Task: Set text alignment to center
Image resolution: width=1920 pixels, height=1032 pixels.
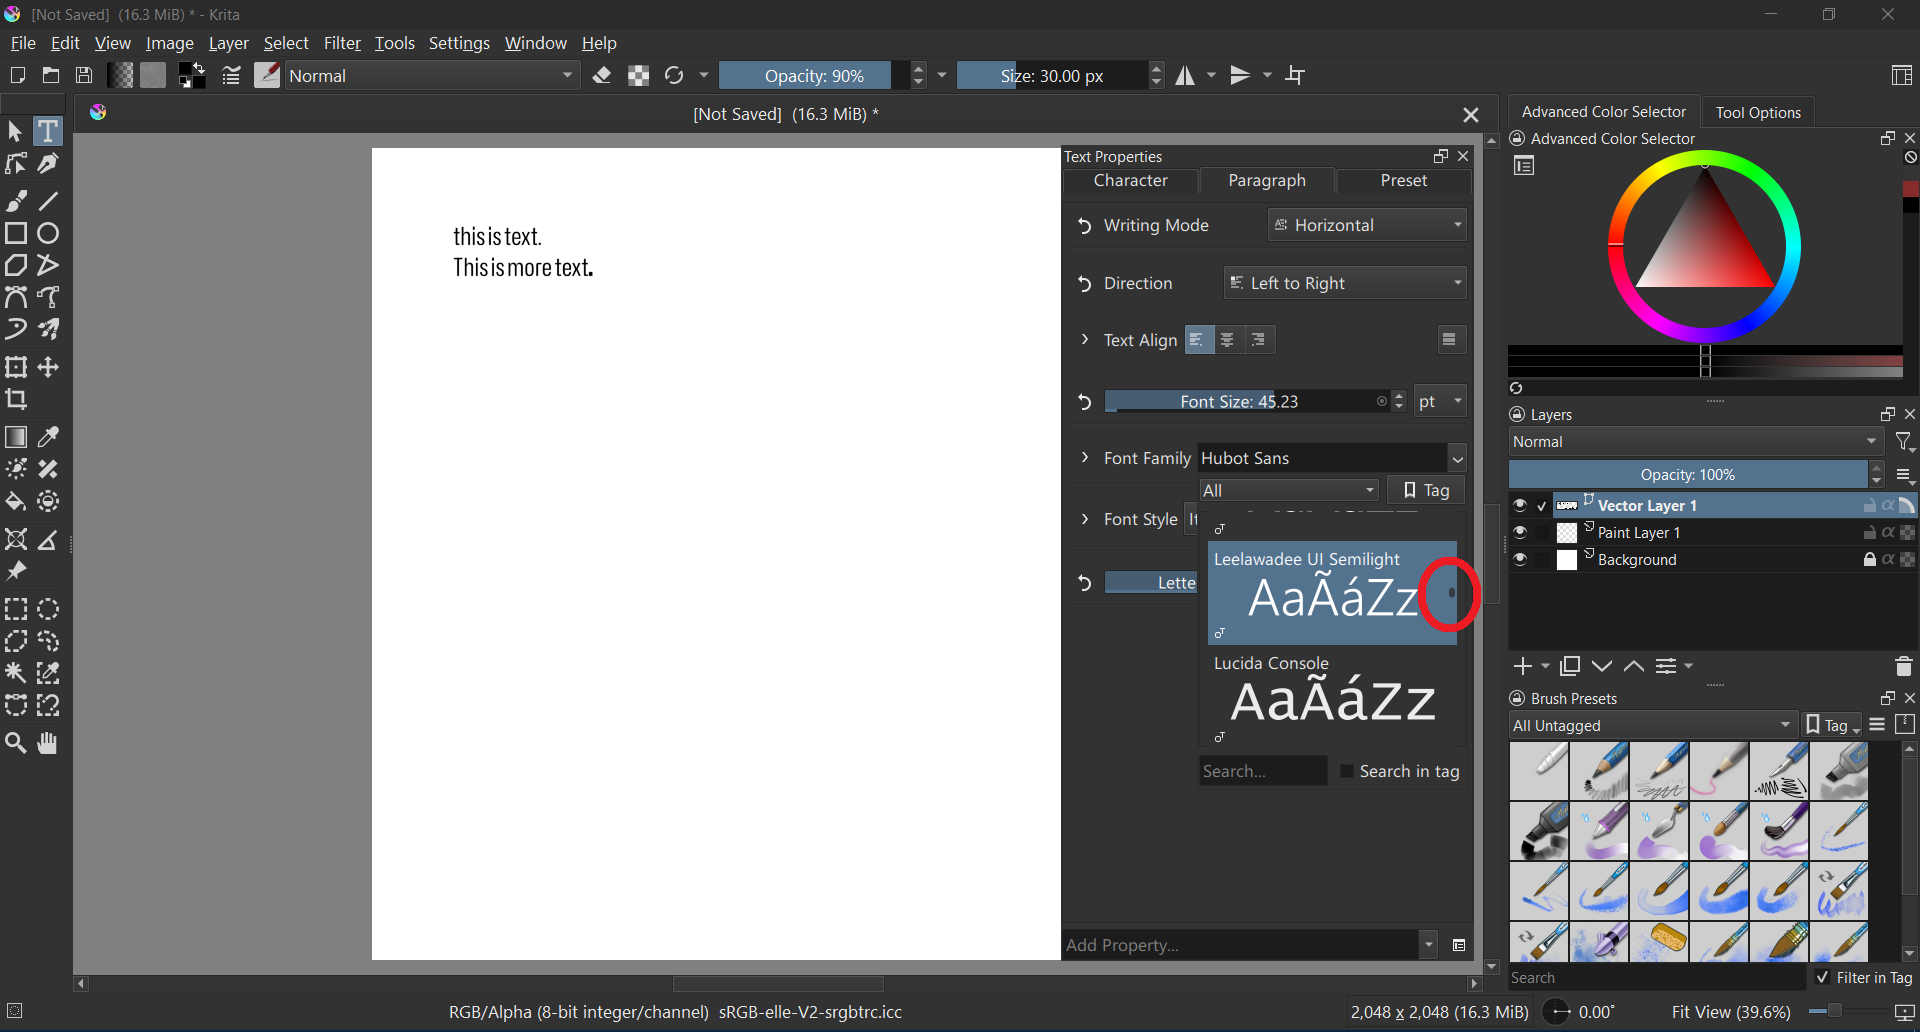Action: [x=1227, y=340]
